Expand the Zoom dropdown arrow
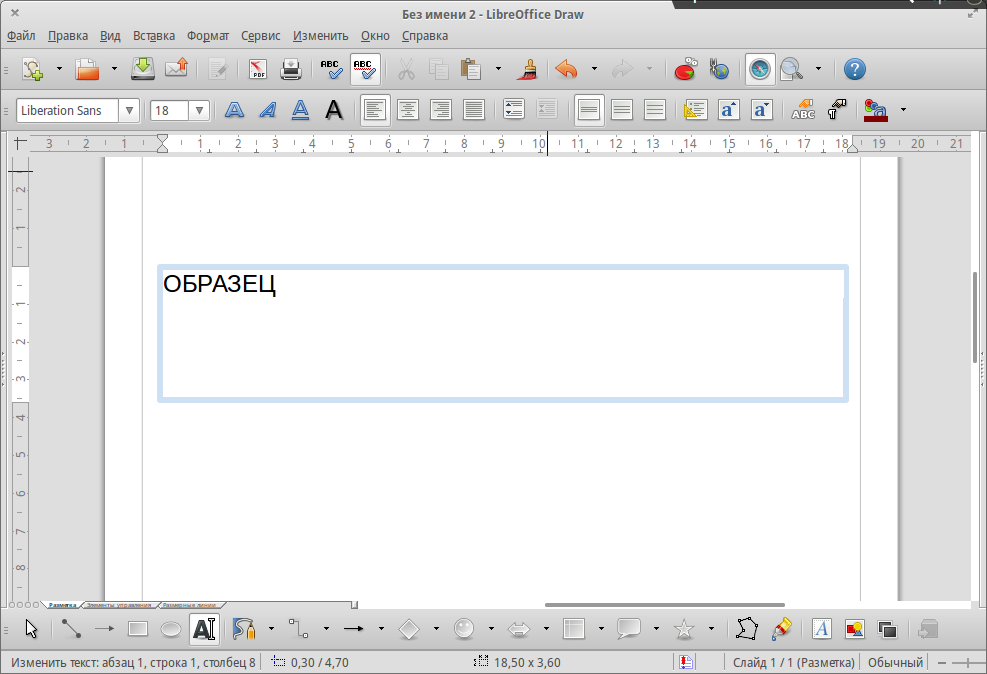987x674 pixels. coord(818,69)
